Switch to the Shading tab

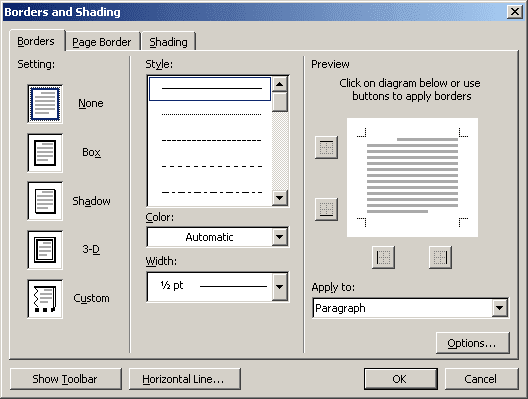point(168,42)
